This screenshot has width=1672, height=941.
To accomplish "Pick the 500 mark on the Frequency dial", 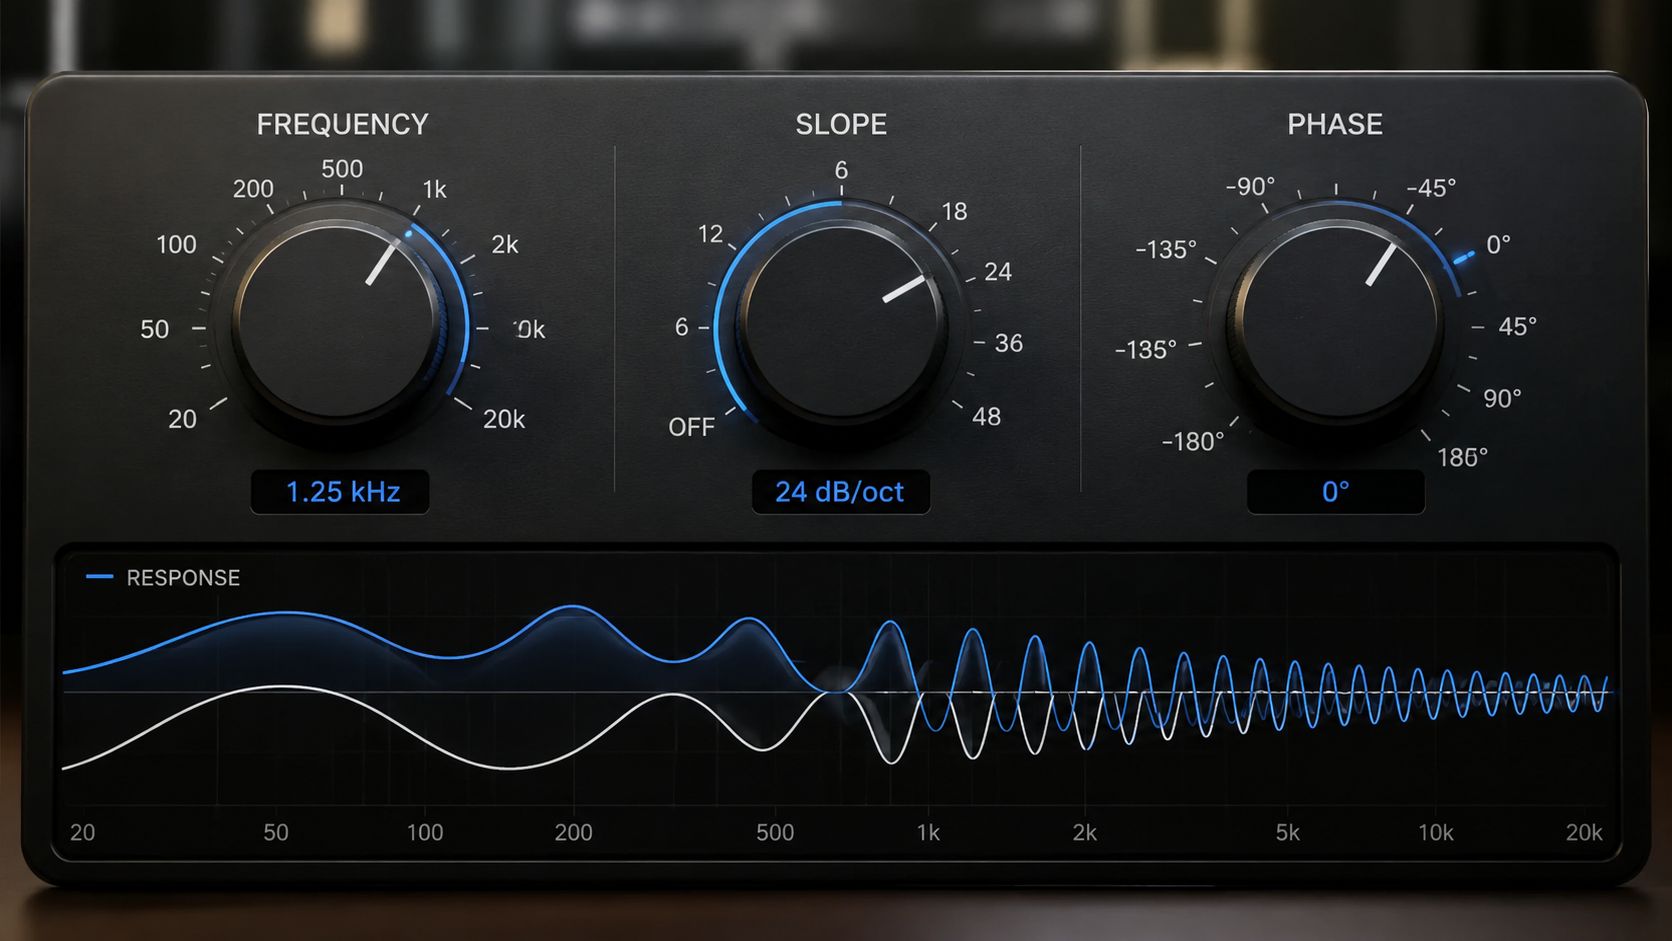I will coord(342,168).
